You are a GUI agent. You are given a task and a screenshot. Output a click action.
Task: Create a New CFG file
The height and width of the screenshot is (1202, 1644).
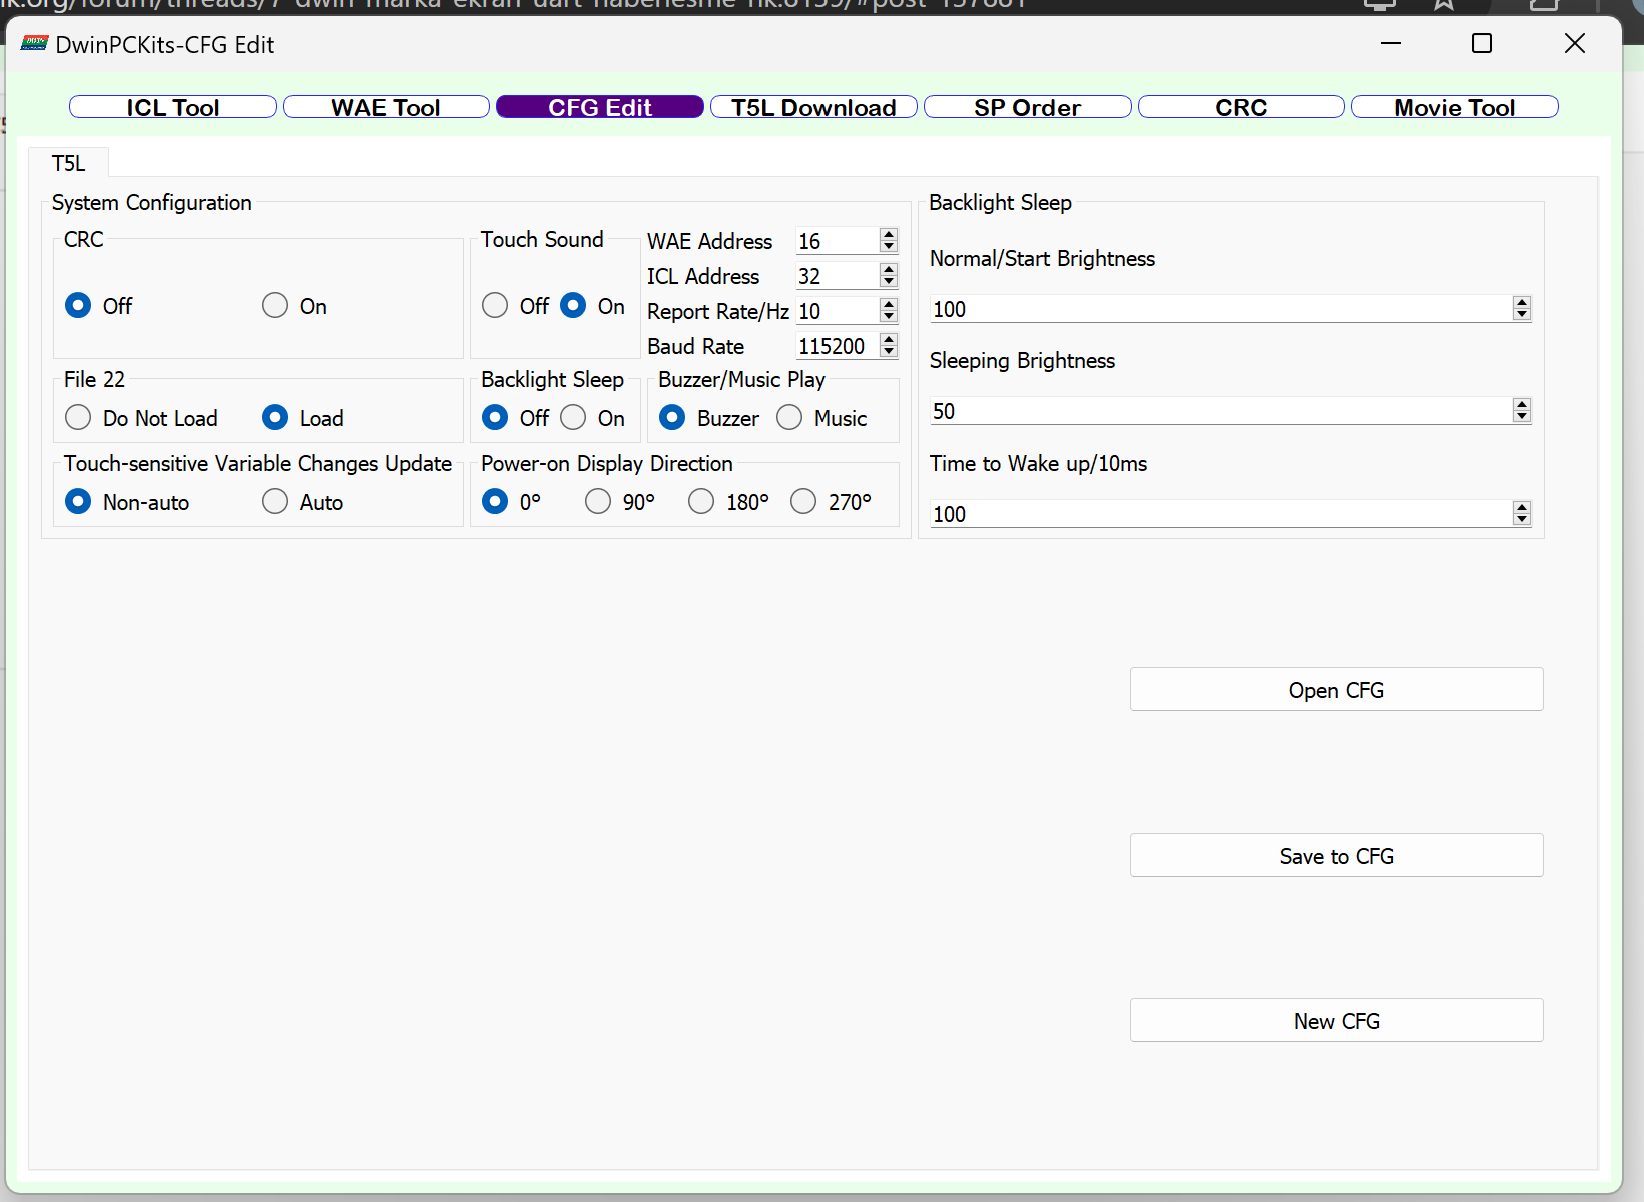click(x=1336, y=1020)
